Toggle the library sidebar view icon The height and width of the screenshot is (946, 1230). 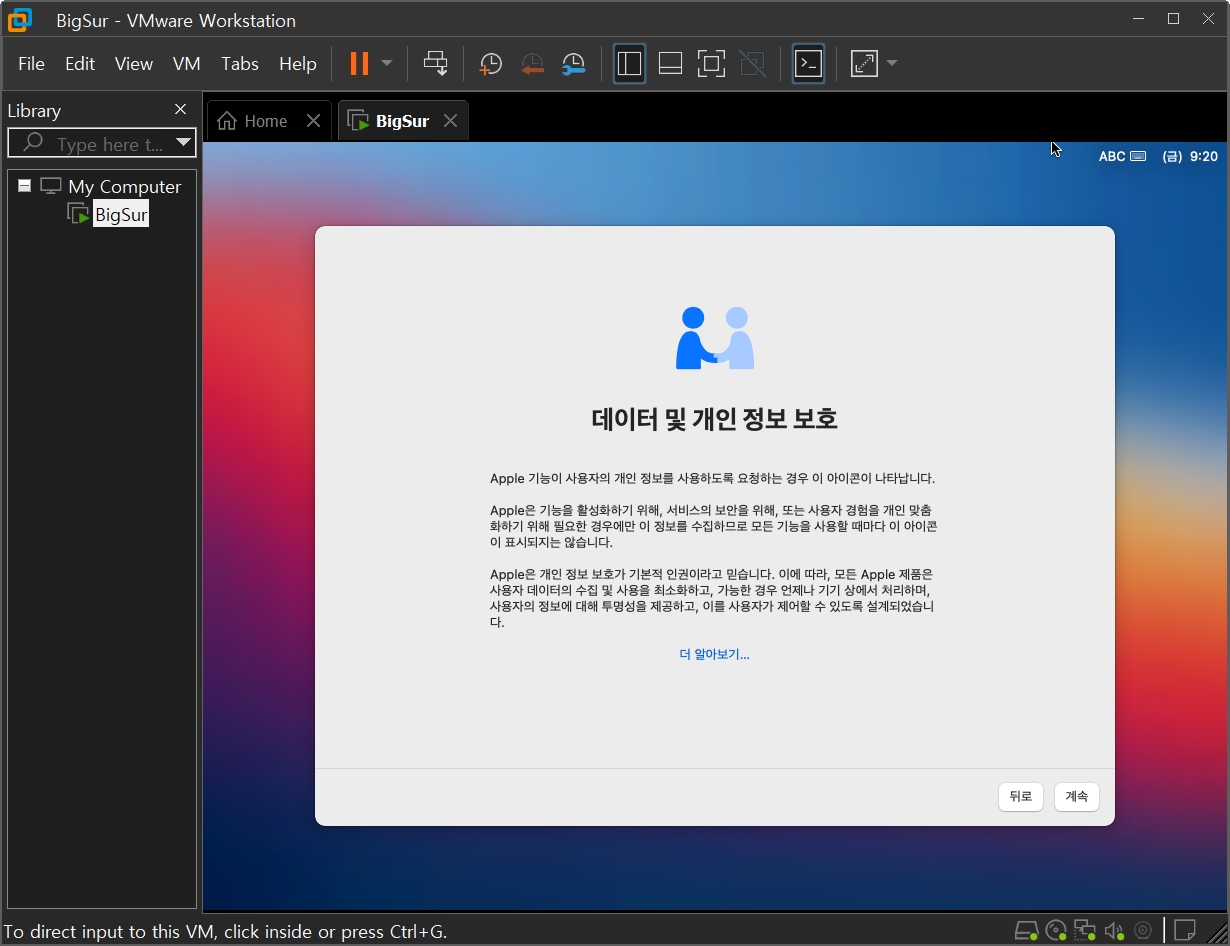[x=629, y=63]
